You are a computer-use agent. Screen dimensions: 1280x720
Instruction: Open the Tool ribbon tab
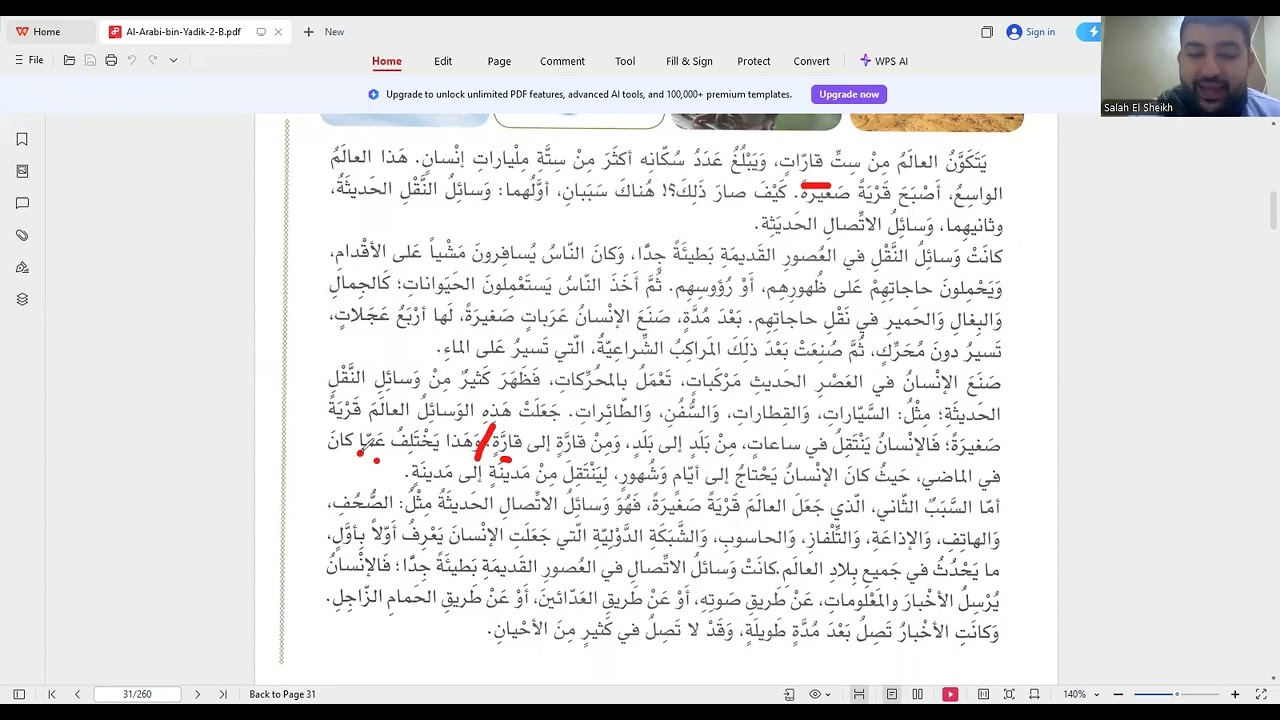point(625,61)
